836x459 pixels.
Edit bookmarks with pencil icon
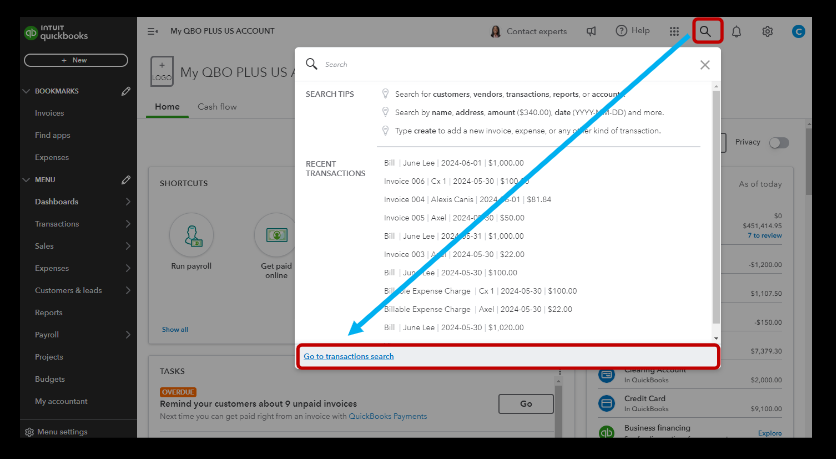(126, 91)
